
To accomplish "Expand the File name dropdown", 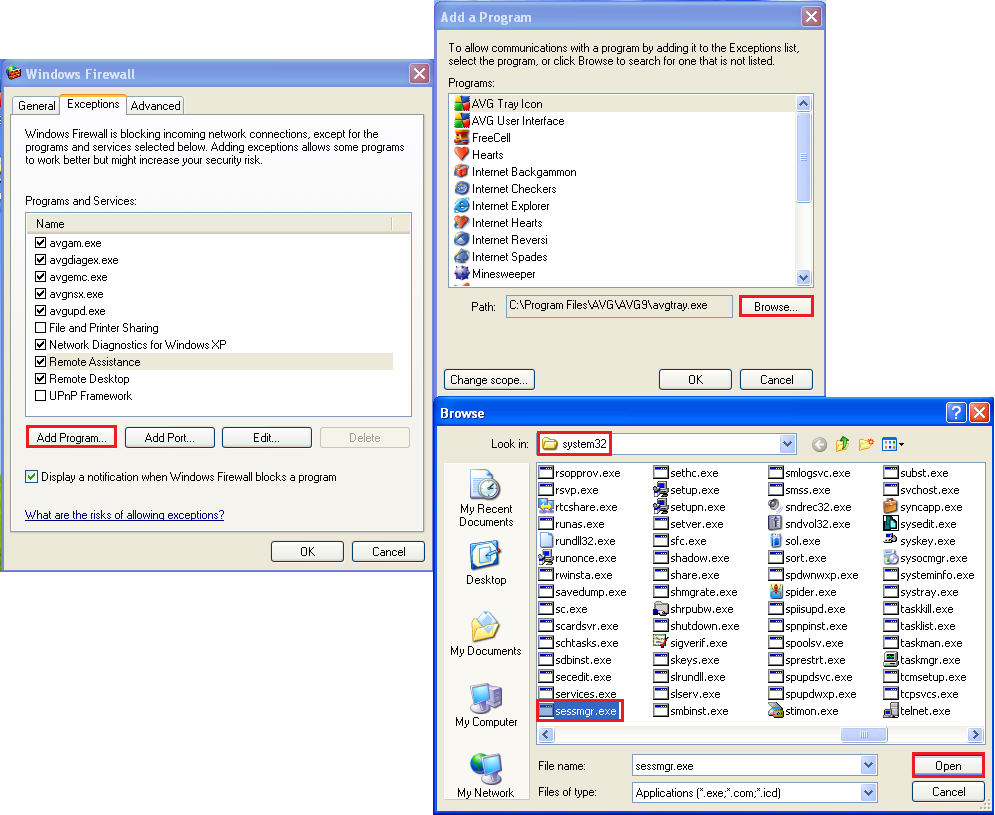I will click(869, 765).
